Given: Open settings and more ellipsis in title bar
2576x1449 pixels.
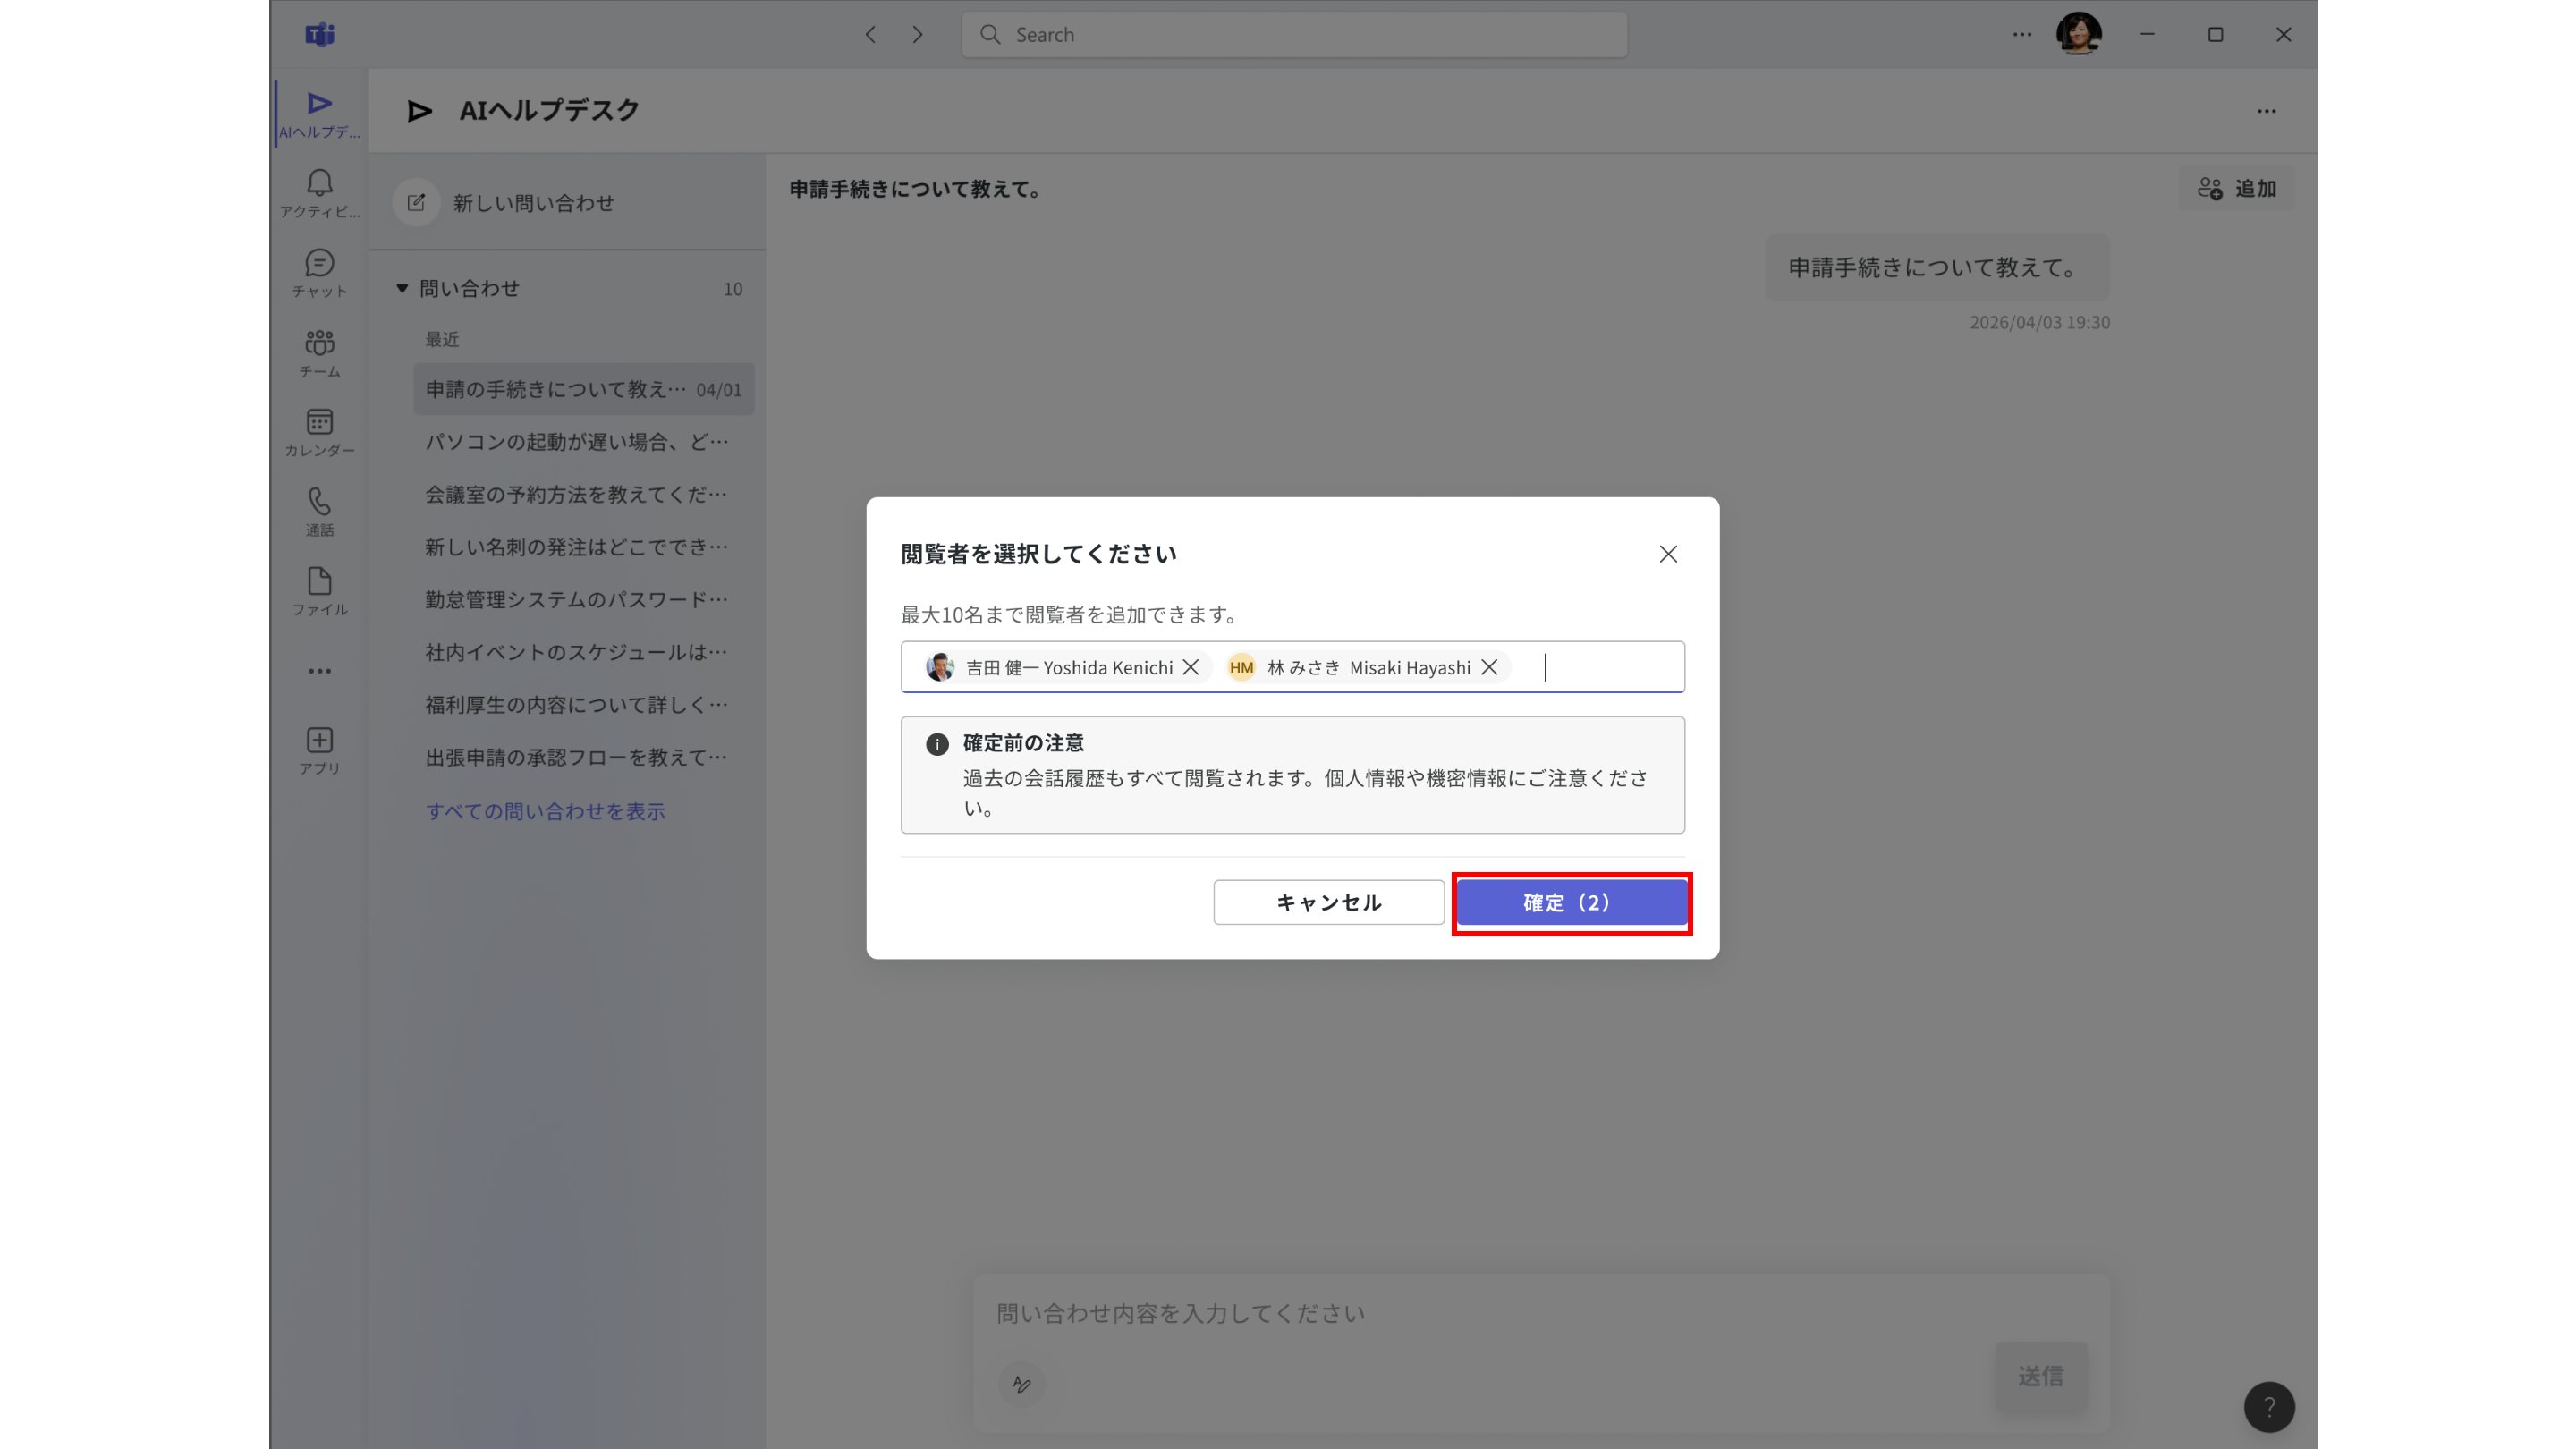Looking at the screenshot, I should (x=2022, y=35).
